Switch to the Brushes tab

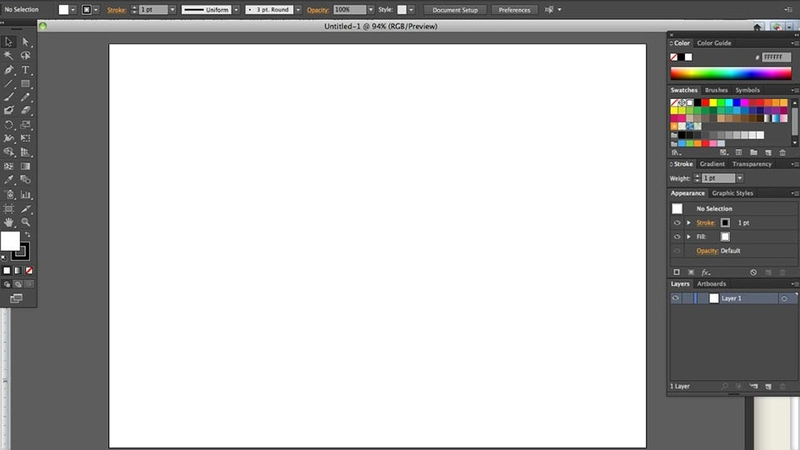click(x=716, y=90)
